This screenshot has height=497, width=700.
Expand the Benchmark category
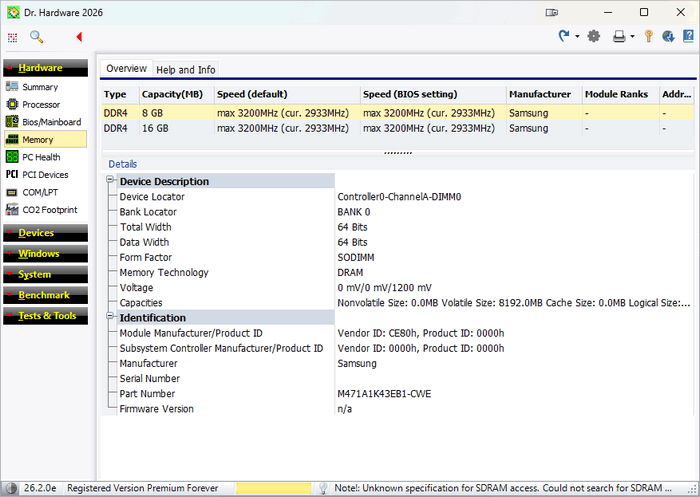[44, 295]
